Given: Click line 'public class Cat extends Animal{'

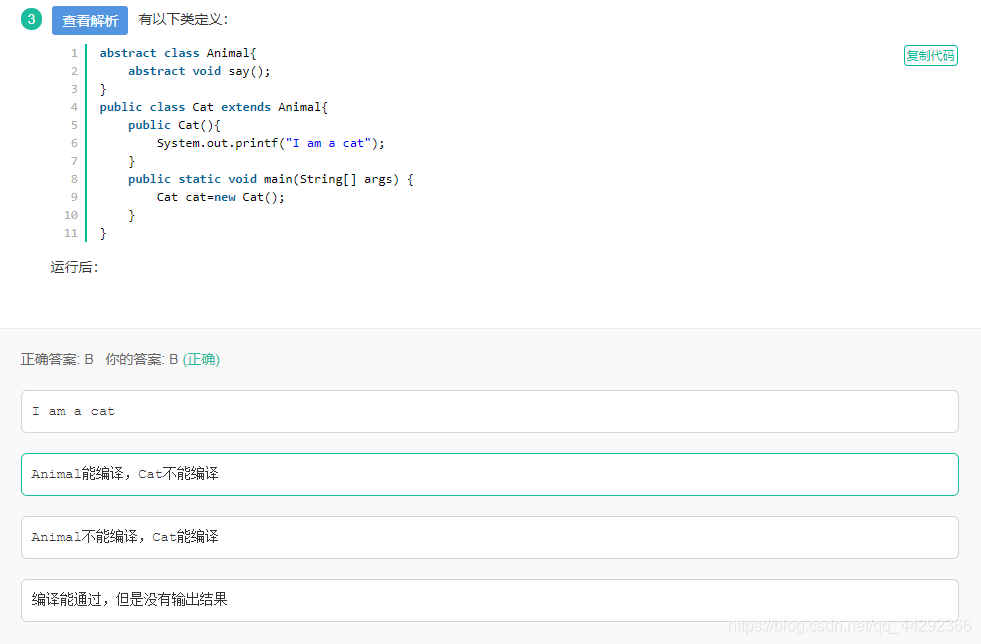Looking at the screenshot, I should (213, 107).
